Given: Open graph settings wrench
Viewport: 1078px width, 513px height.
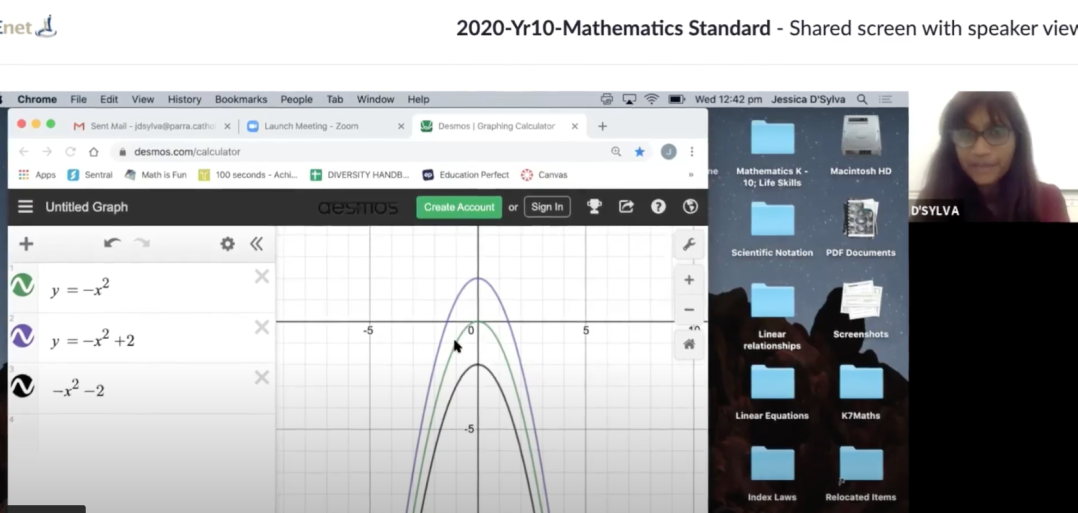Looking at the screenshot, I should pyautogui.click(x=689, y=245).
